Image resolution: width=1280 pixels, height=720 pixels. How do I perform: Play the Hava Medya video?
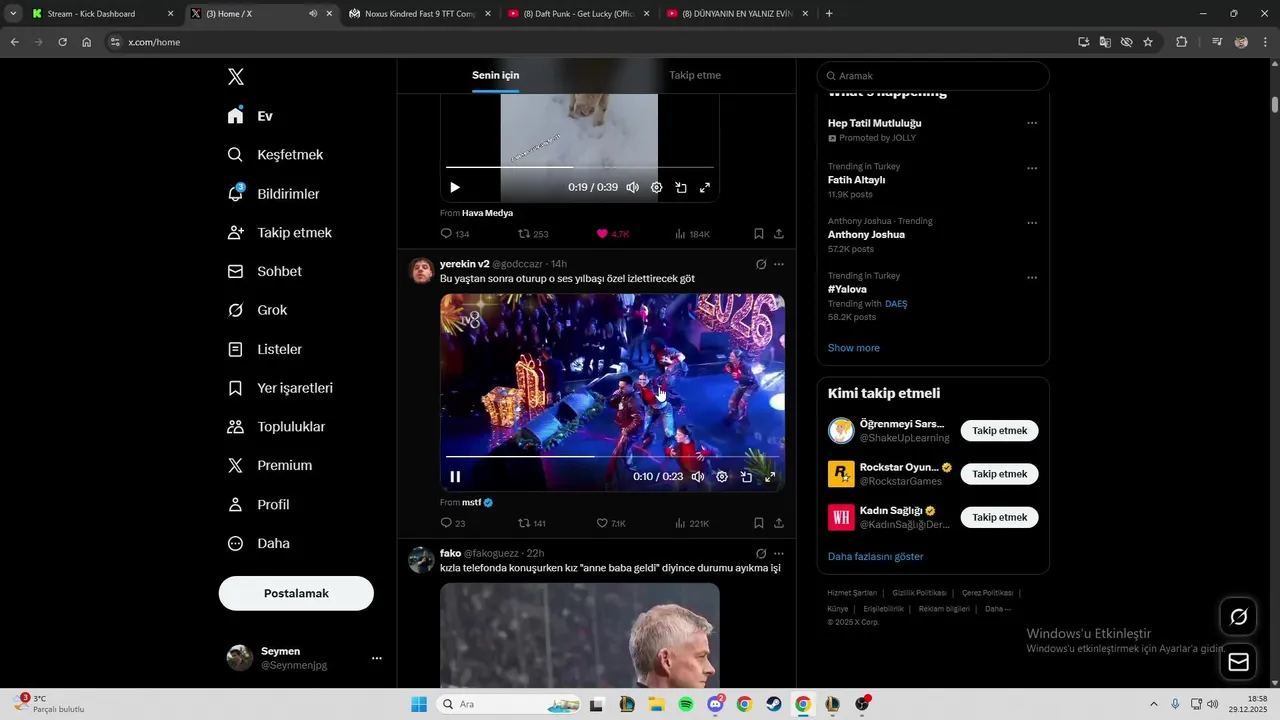coord(455,187)
